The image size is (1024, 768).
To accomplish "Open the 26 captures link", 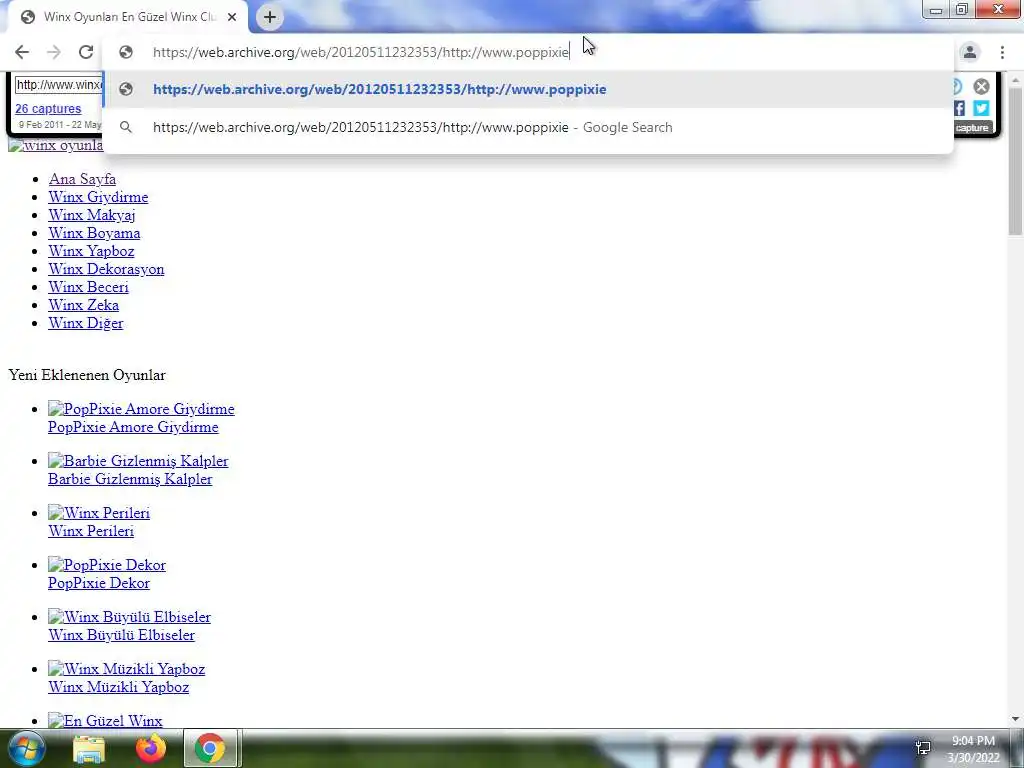I will [48, 108].
